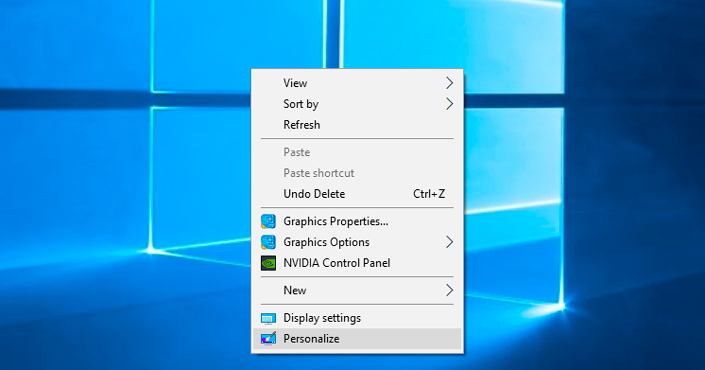Expand the Graphics Options arrow chevron

pos(449,242)
